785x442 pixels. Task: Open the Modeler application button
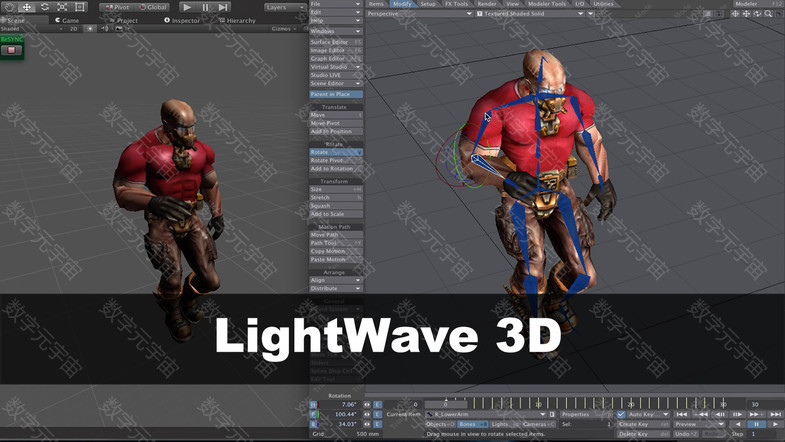point(758,4)
